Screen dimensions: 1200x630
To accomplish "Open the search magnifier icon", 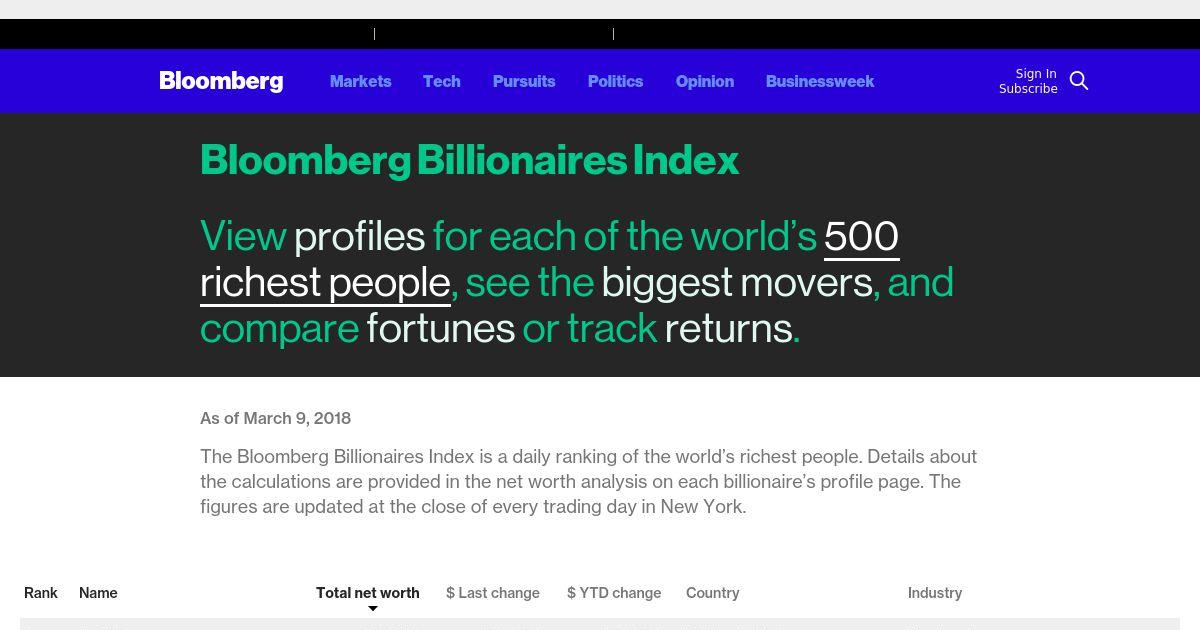I will [1079, 81].
